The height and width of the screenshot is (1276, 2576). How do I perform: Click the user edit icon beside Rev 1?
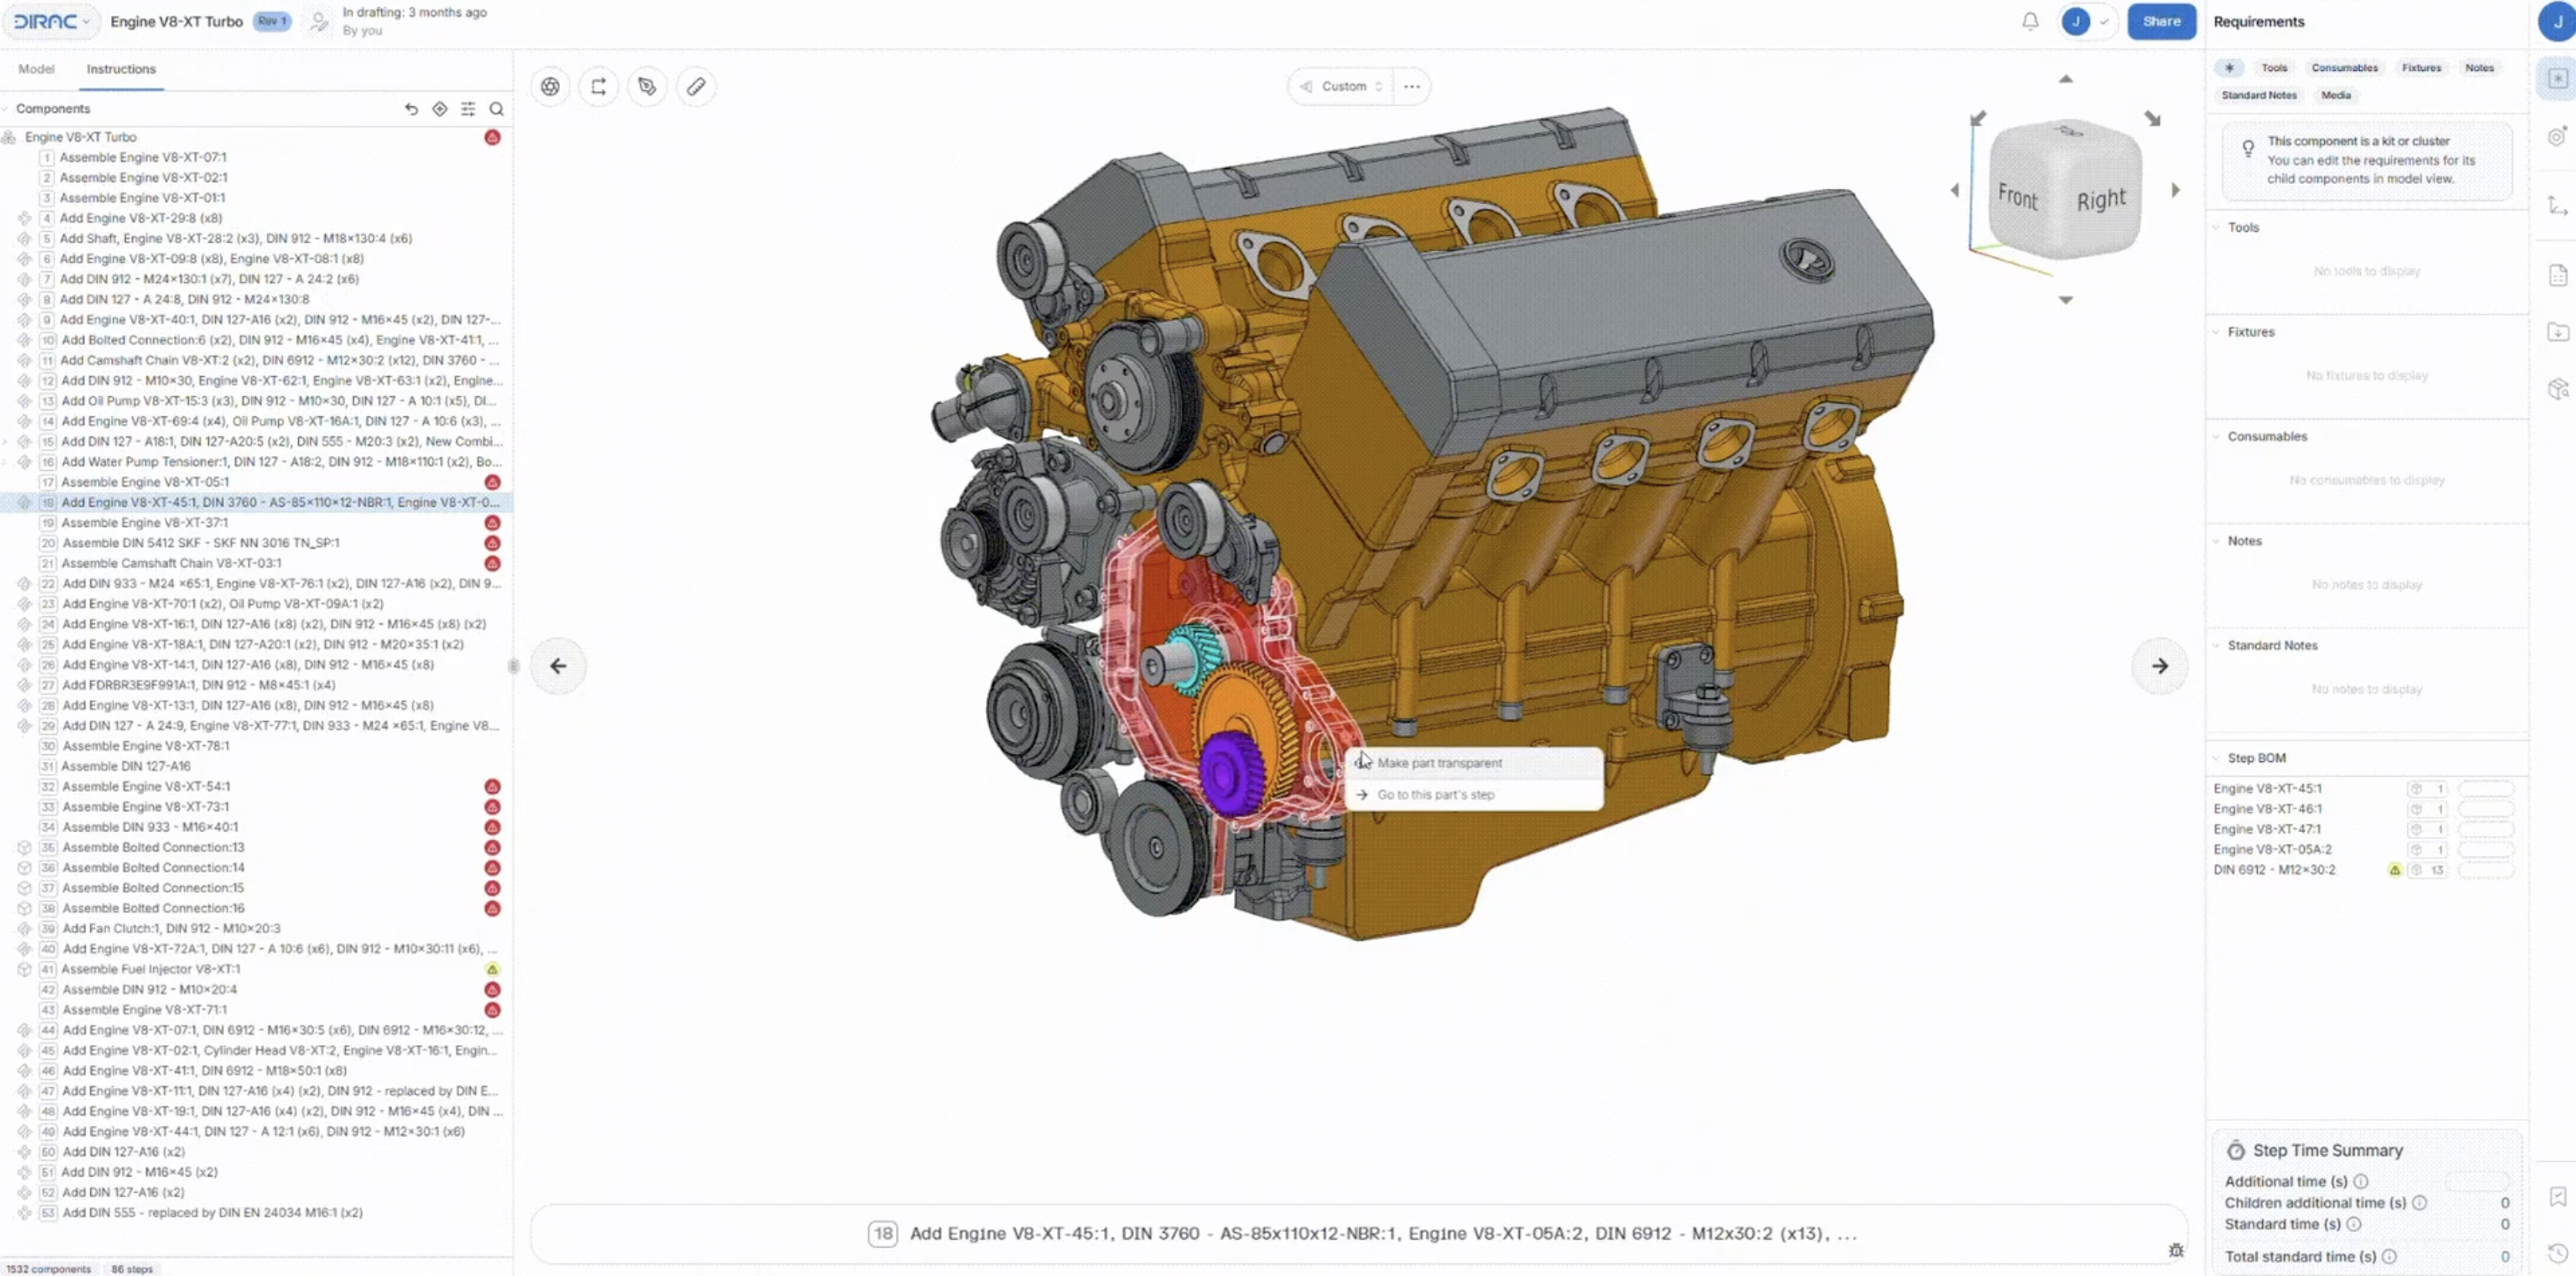[318, 21]
